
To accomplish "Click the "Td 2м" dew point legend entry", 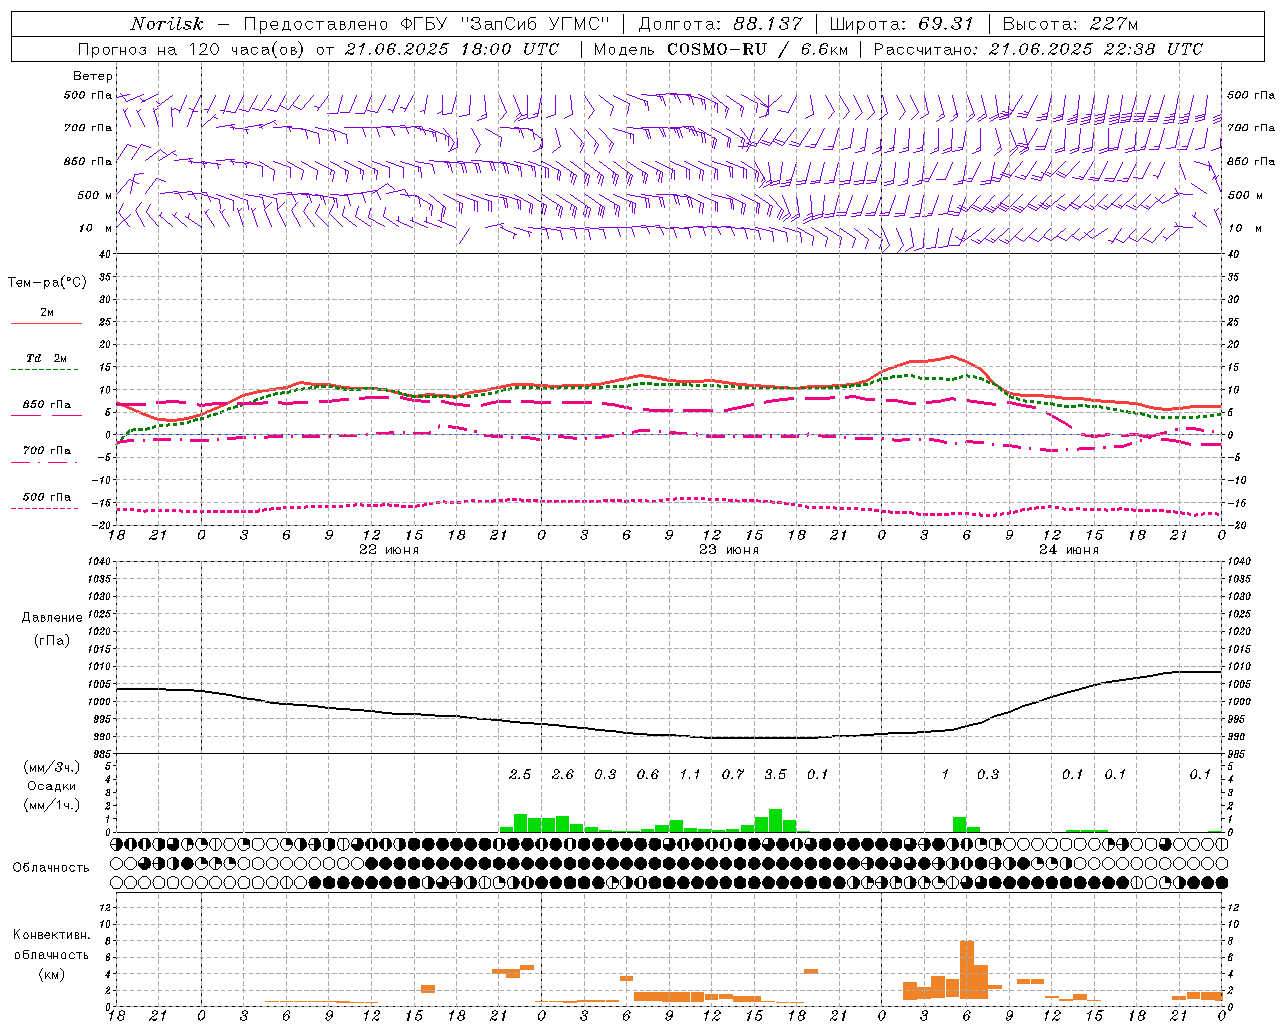I will click(47, 358).
